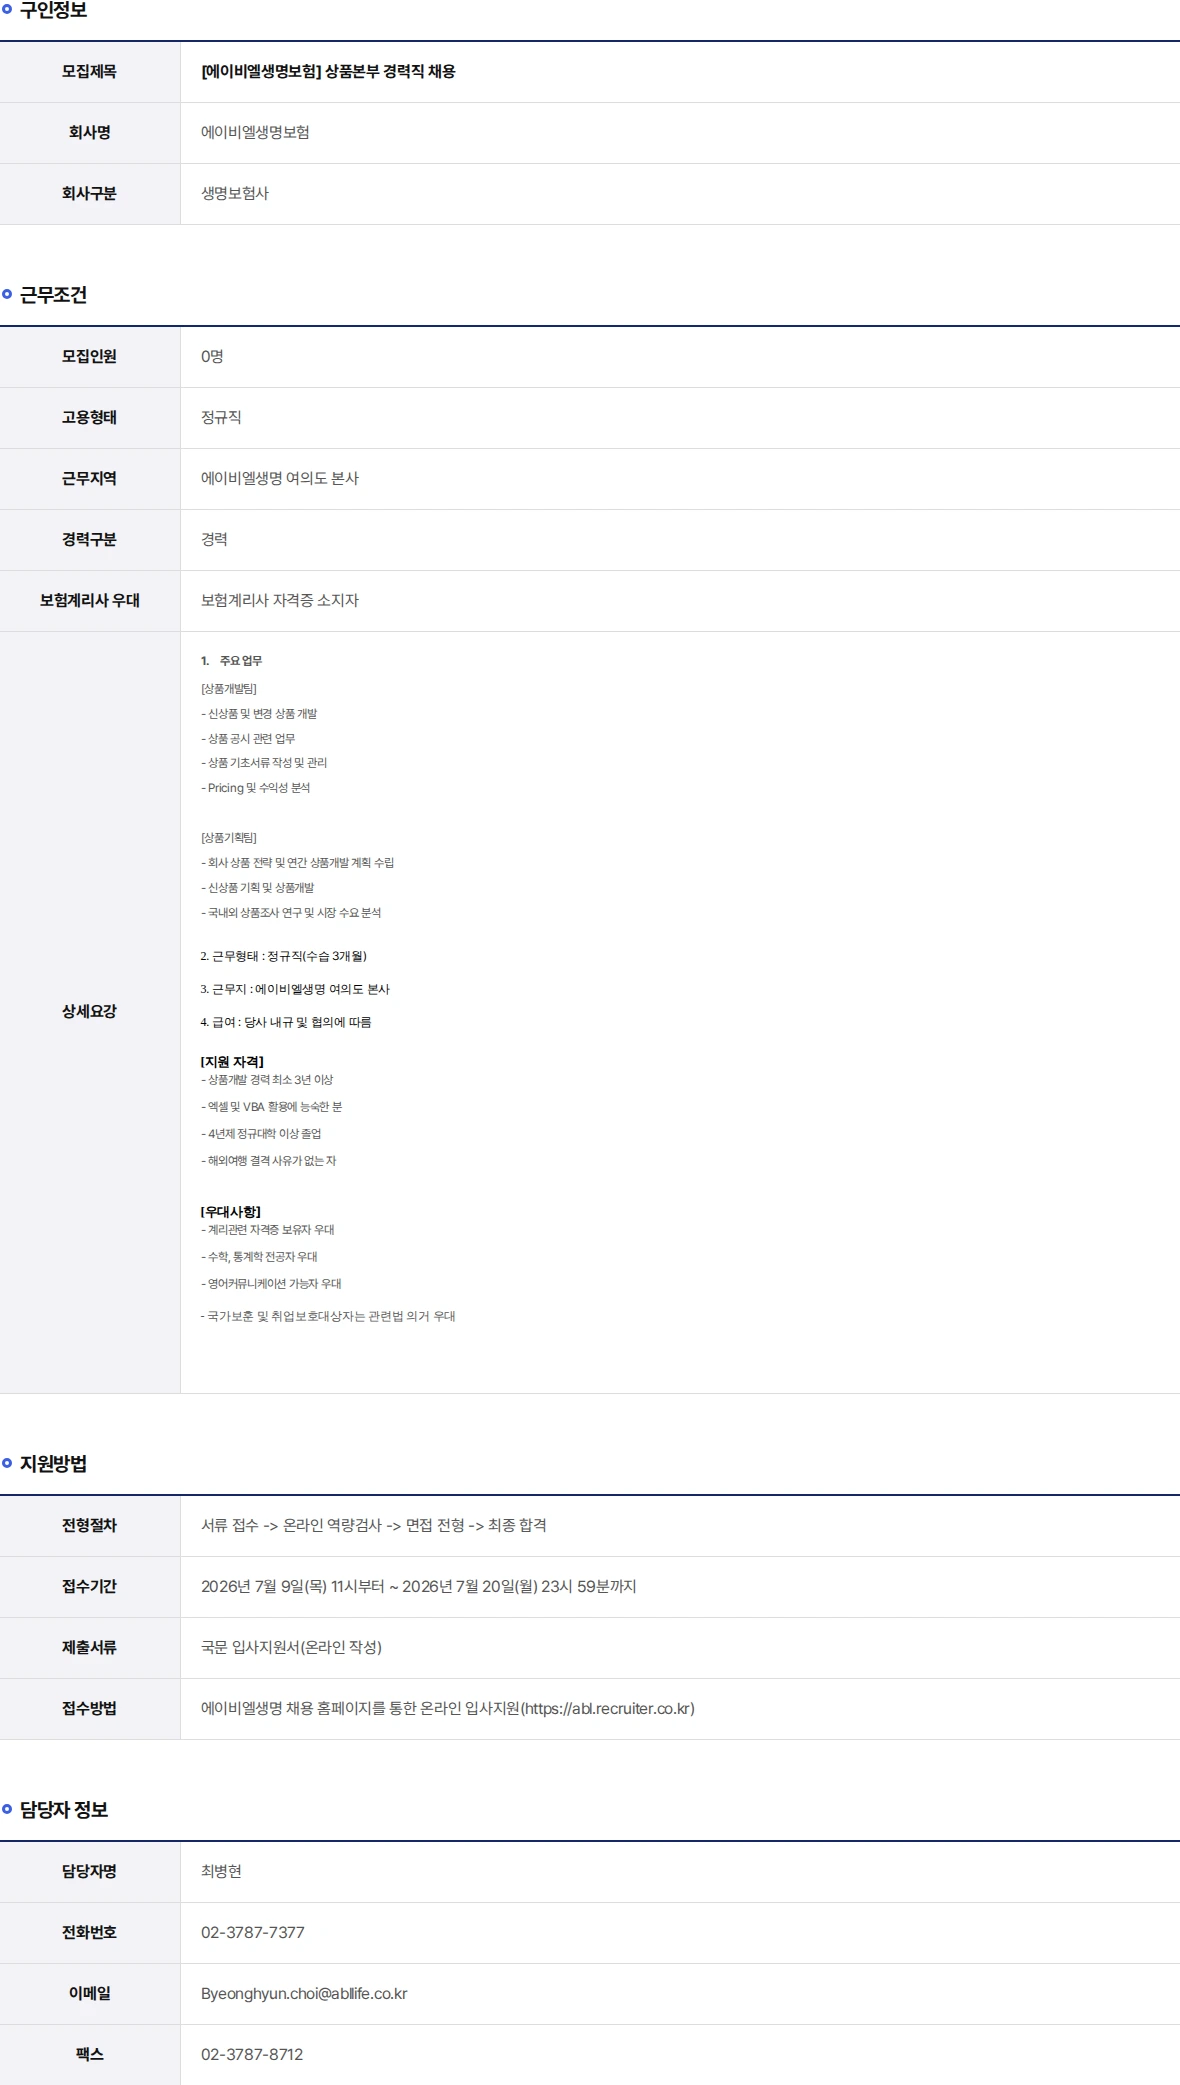Screen dimensions: 1180x2085
Task: Click the line '신상품 및 변경 상품 개발'
Action: click(259, 714)
